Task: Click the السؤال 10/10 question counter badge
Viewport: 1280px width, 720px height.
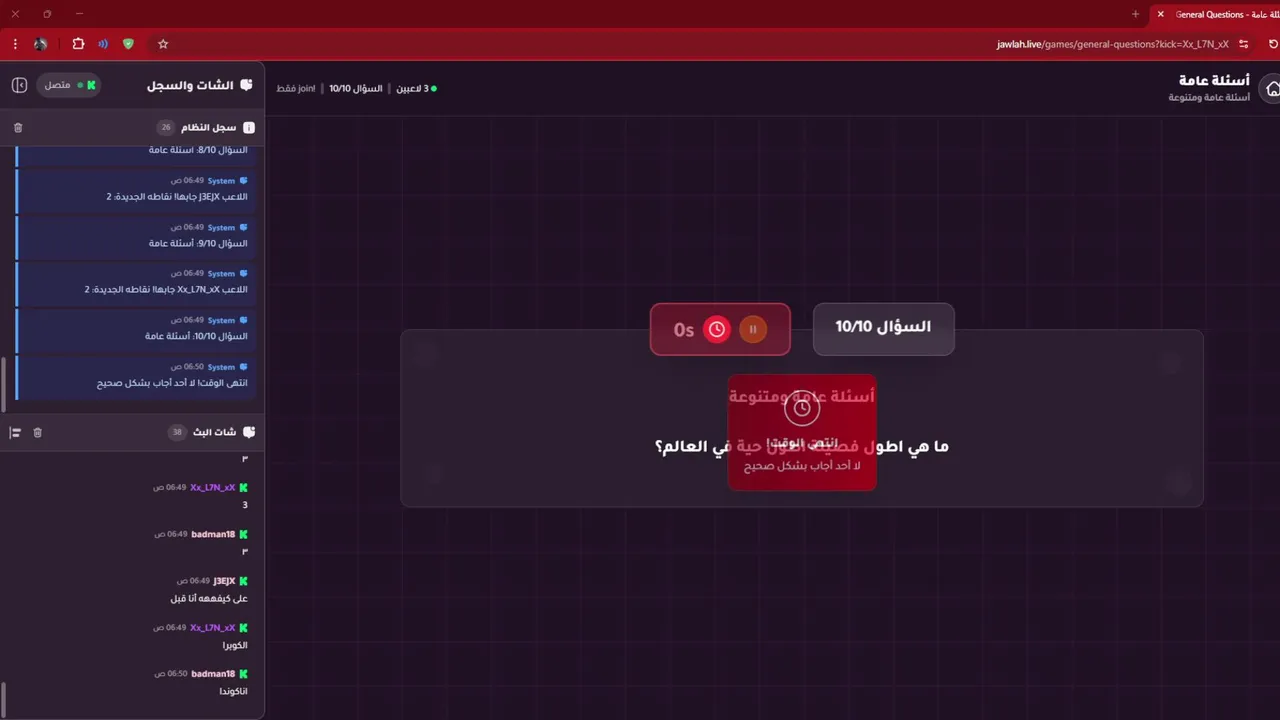Action: tap(883, 328)
